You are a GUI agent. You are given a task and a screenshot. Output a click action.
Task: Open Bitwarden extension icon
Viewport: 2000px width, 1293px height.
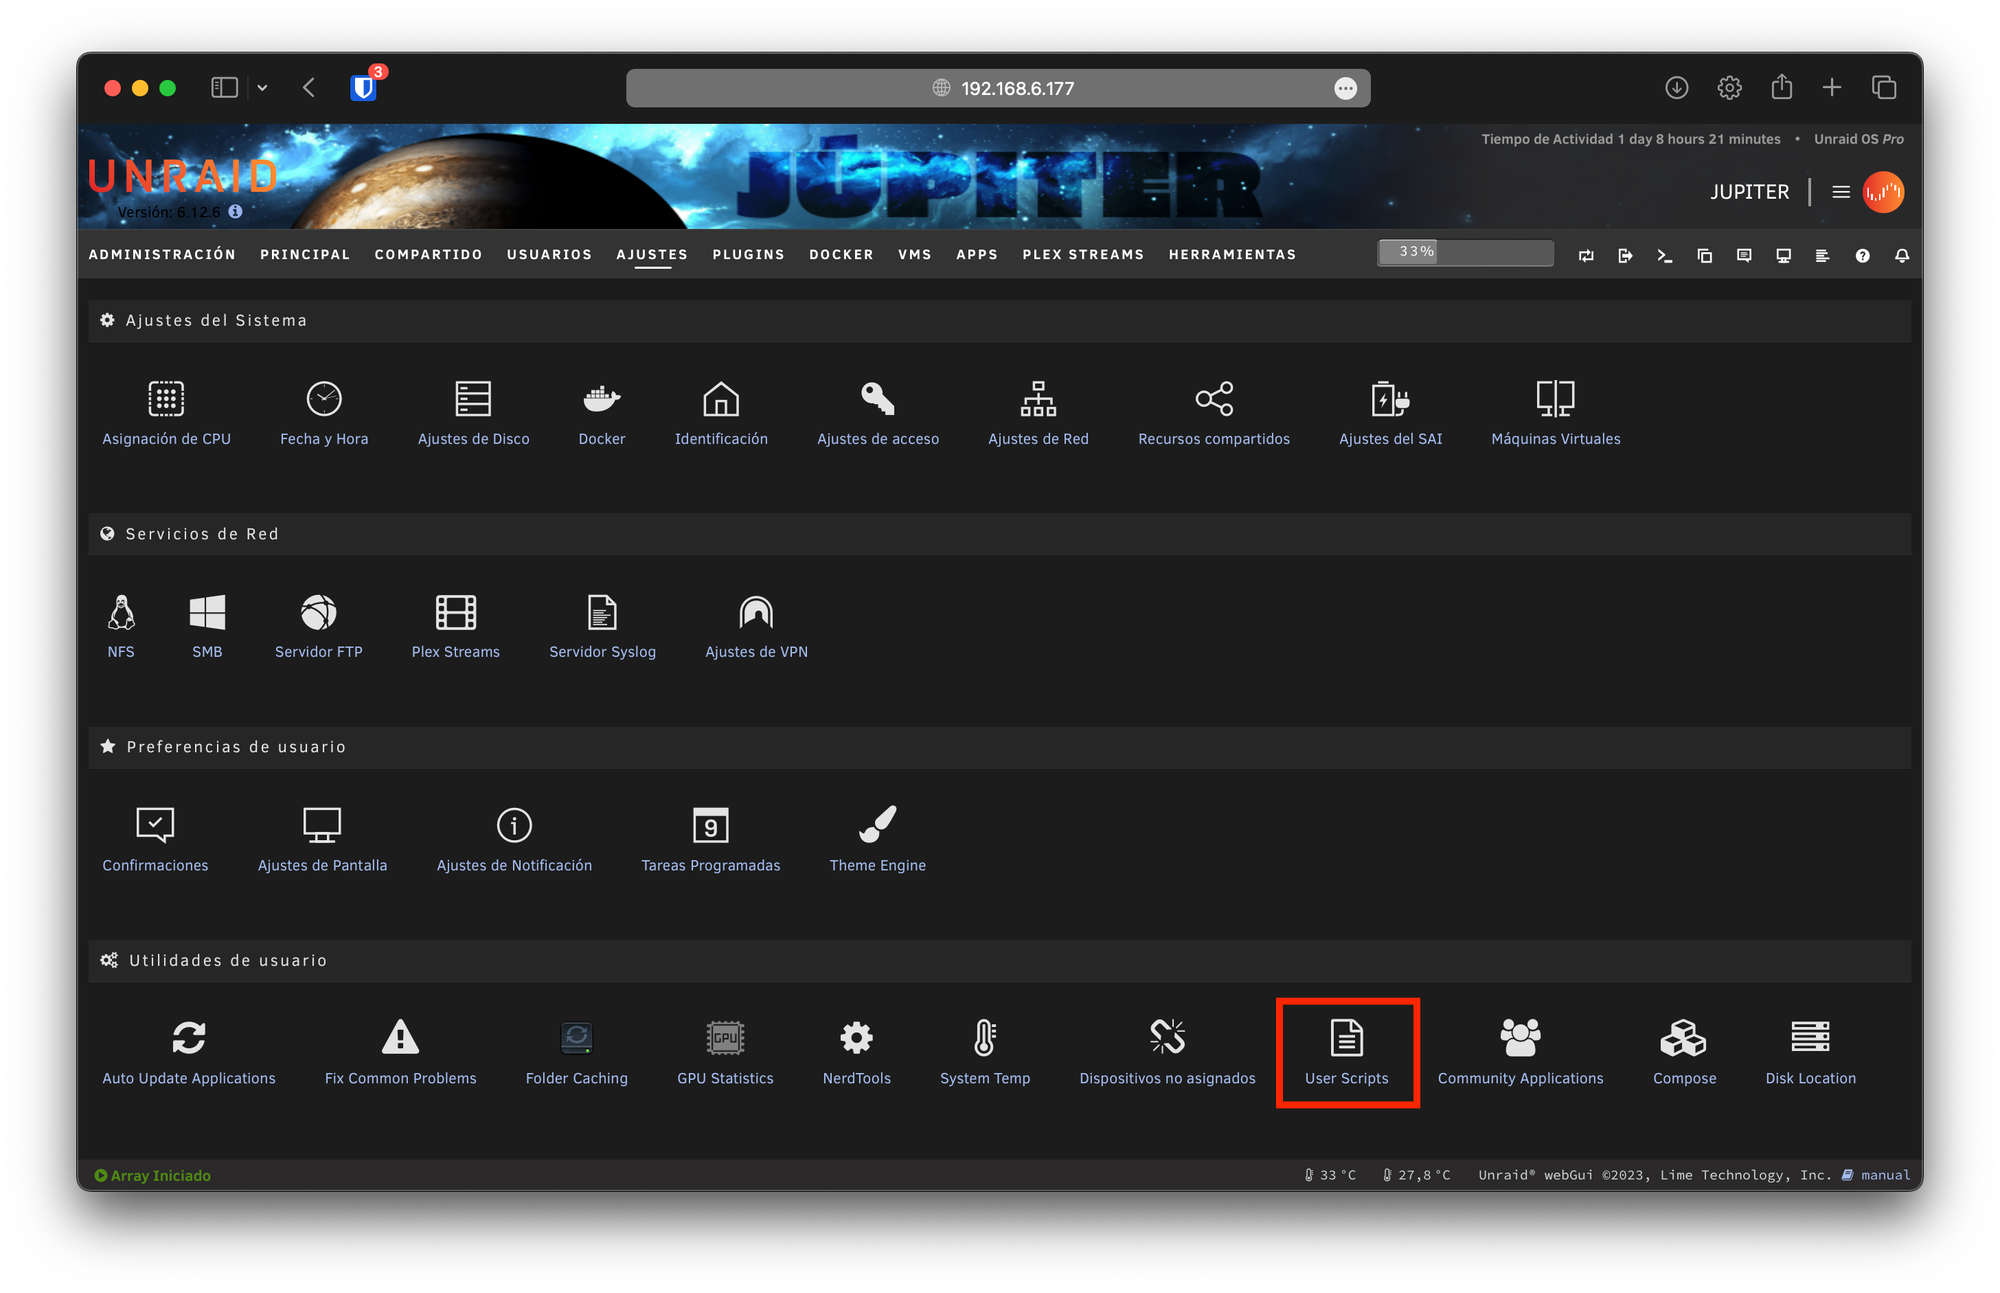[x=363, y=88]
